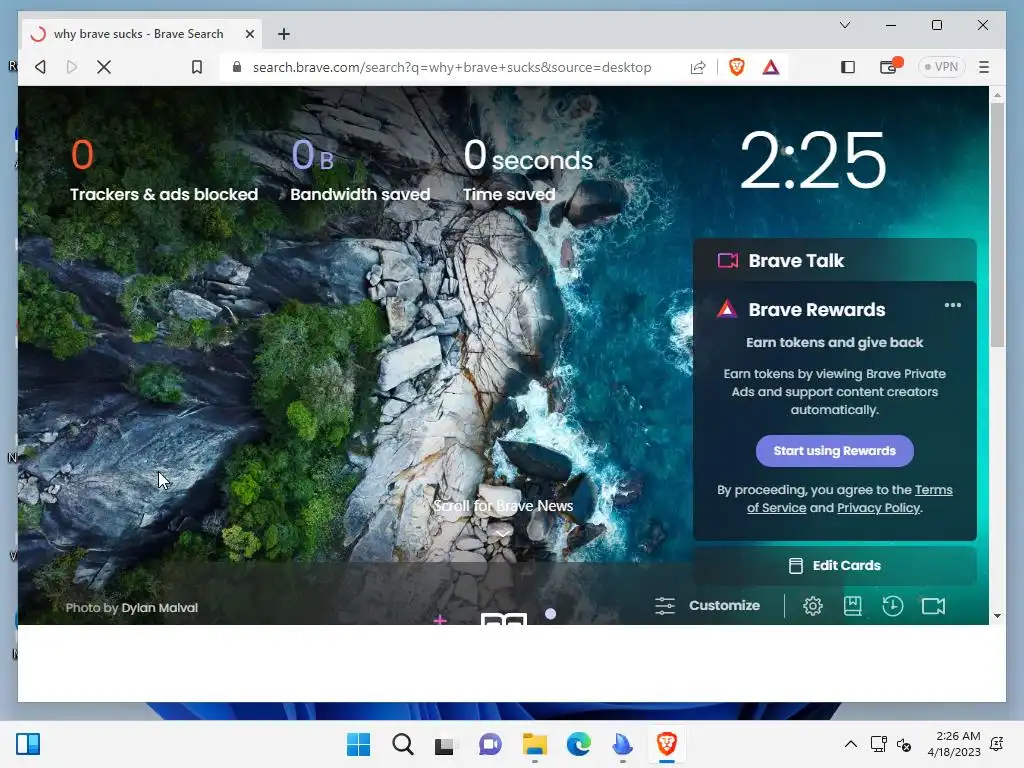Open the Chat app on taskbar
The image size is (1024, 768).
pyautogui.click(x=490, y=744)
